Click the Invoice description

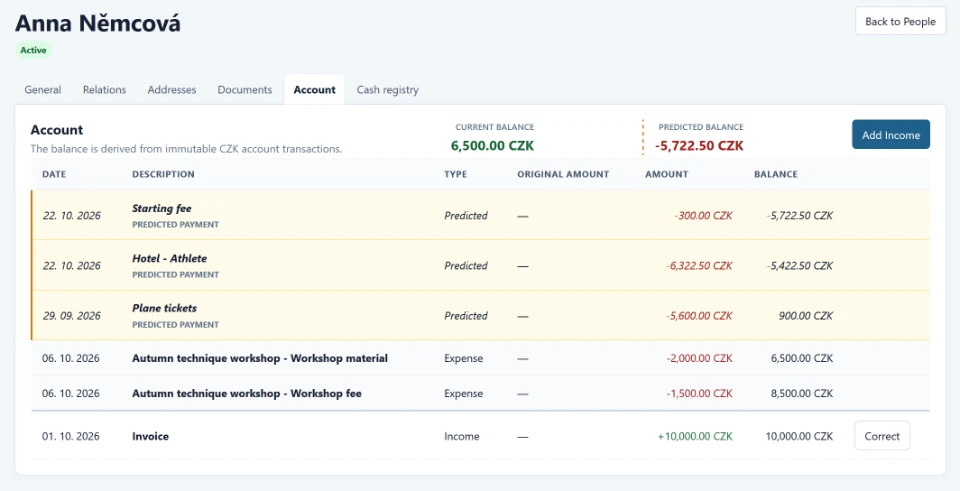tap(151, 437)
